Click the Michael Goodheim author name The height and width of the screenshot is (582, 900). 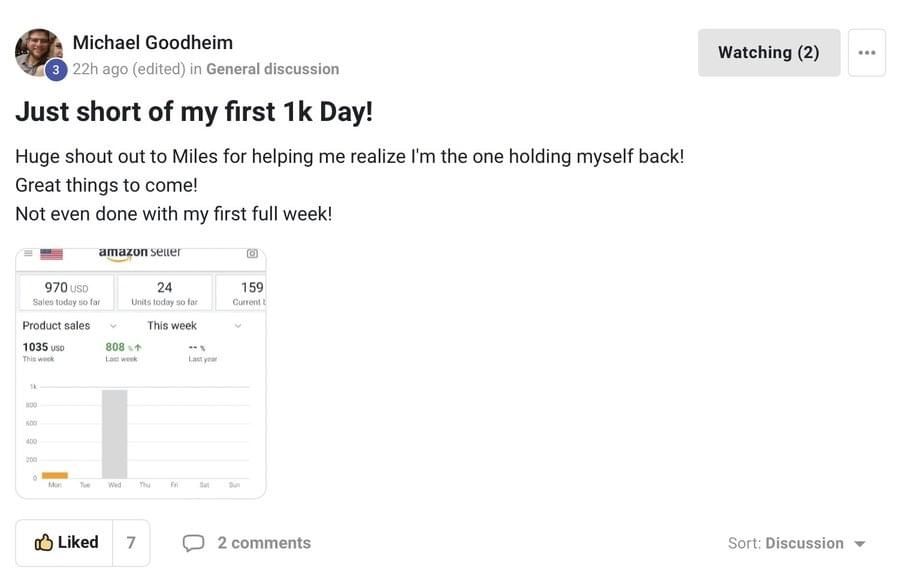(x=153, y=42)
